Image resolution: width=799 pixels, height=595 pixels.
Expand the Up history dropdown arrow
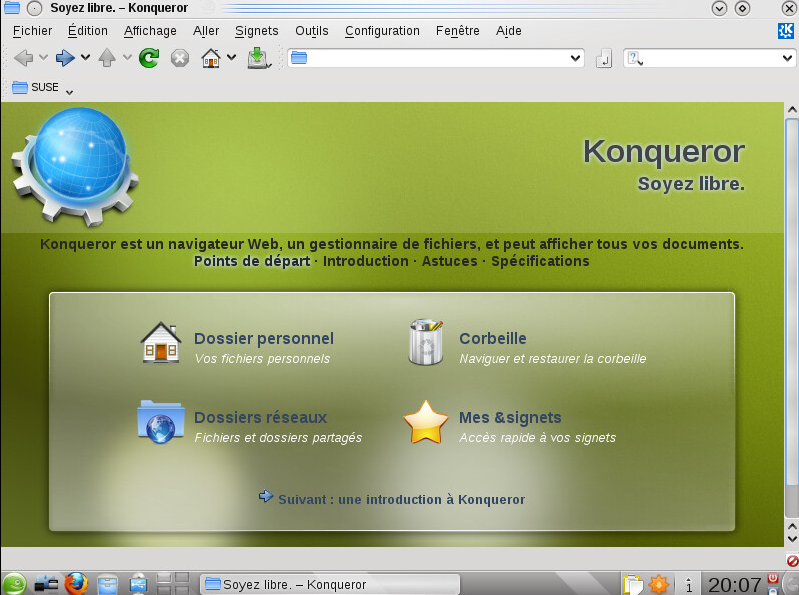pyautogui.click(x=127, y=58)
